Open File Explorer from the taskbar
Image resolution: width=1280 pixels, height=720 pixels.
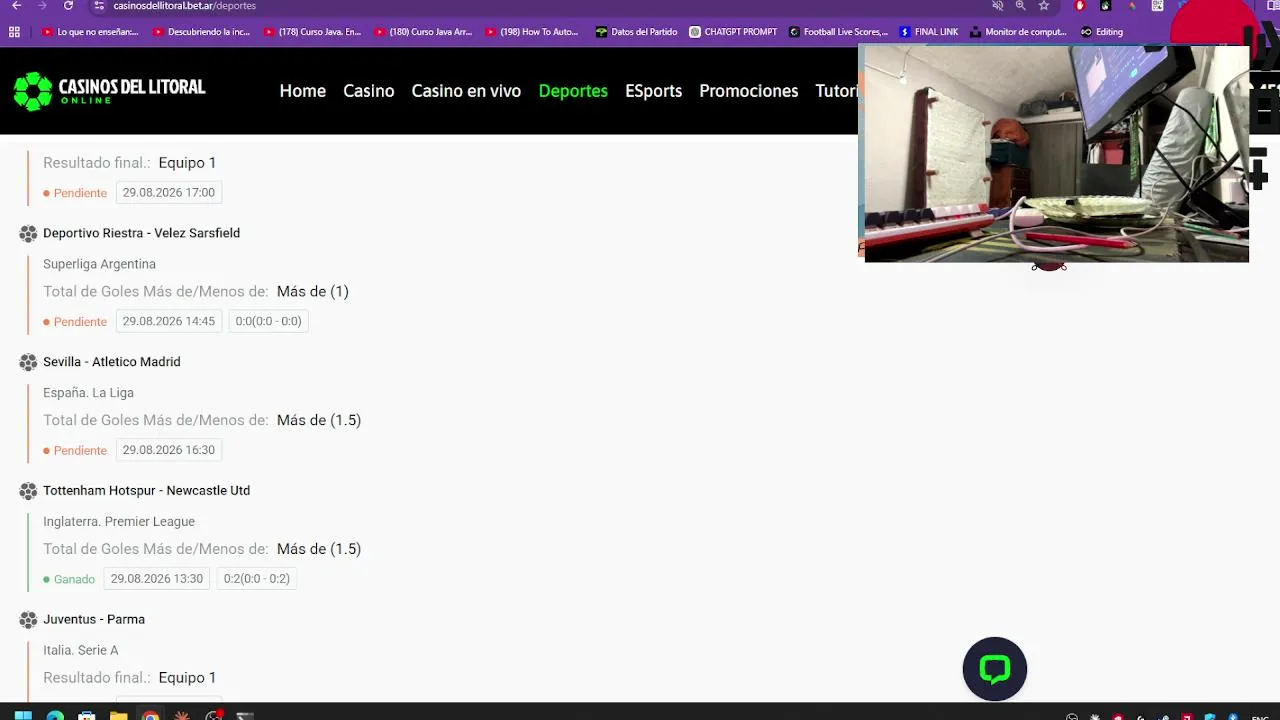pos(118,716)
